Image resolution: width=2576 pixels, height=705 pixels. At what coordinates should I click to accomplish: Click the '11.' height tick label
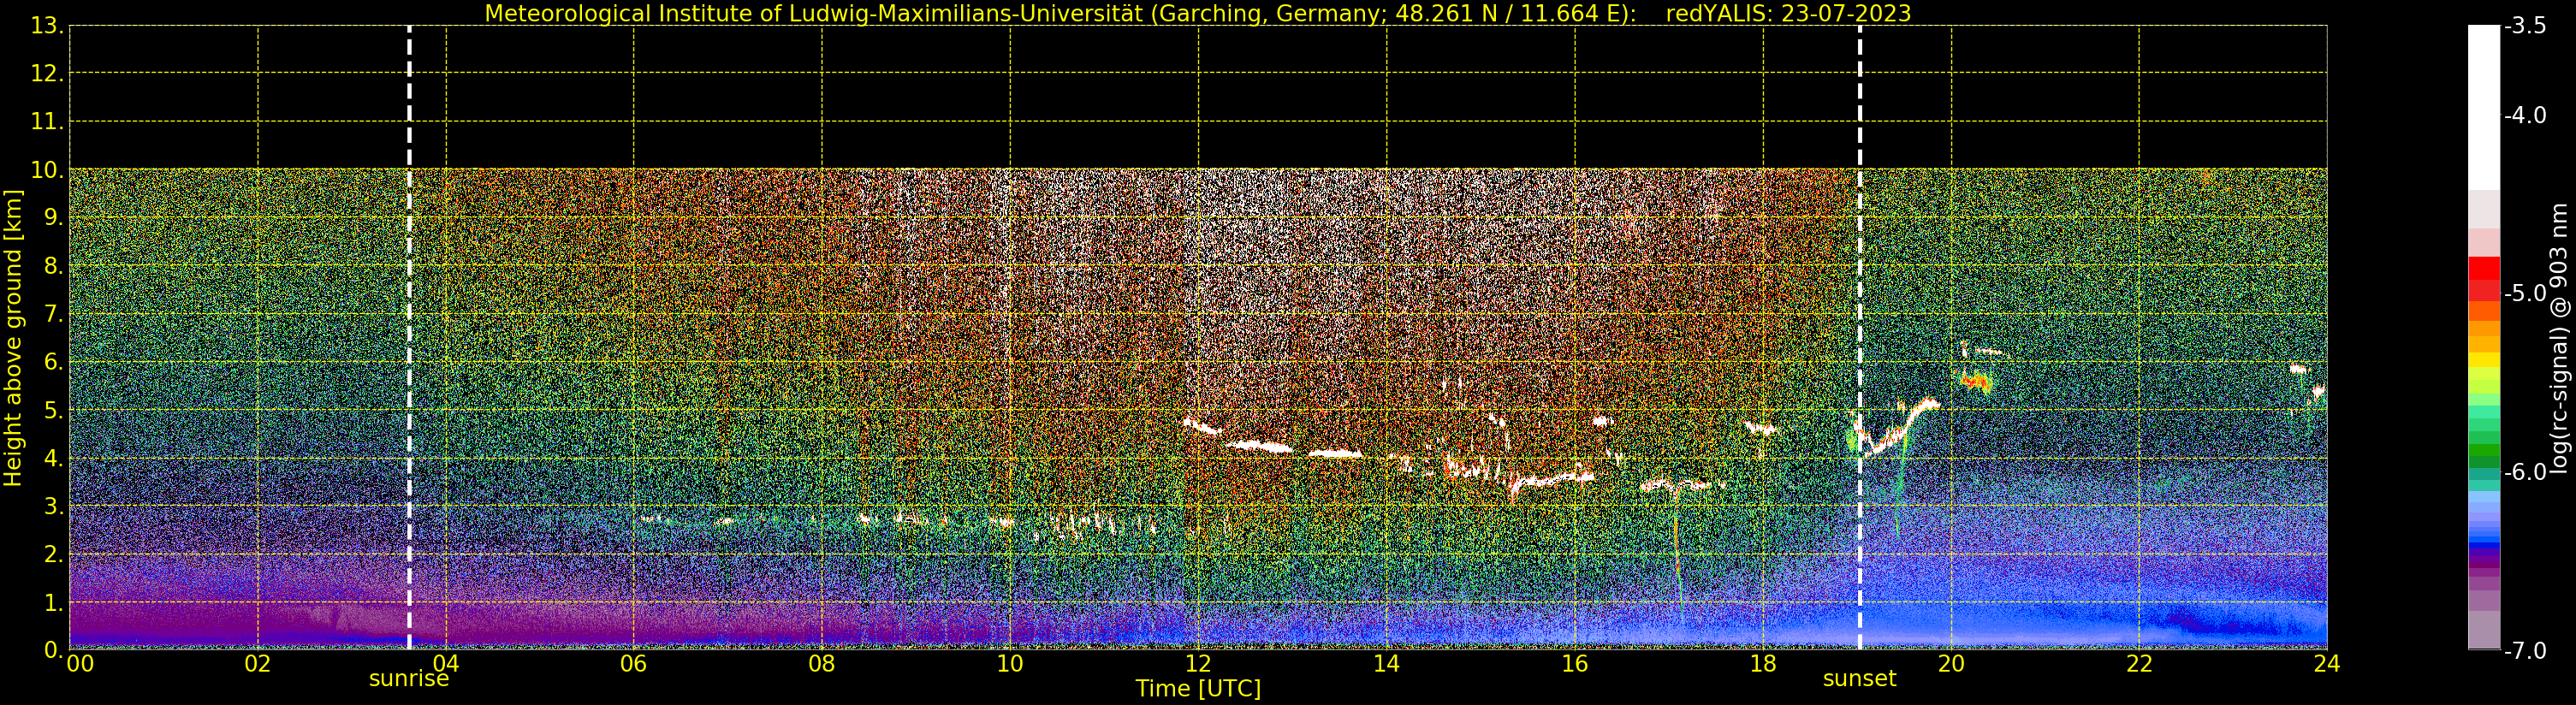(x=47, y=122)
